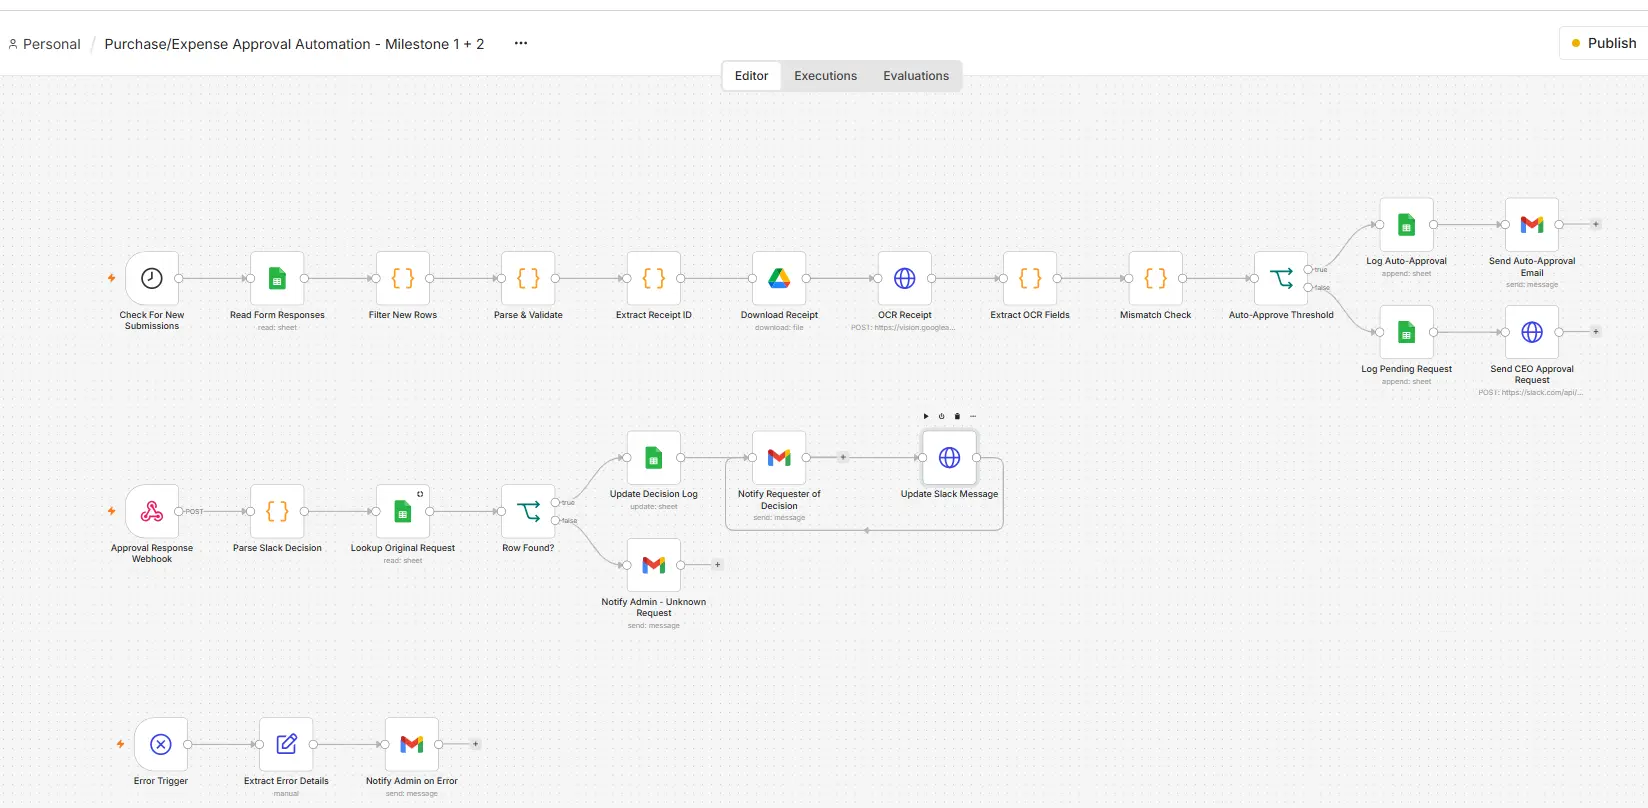Open the Evaluations tab
This screenshot has height=808, width=1648.
[x=916, y=76]
